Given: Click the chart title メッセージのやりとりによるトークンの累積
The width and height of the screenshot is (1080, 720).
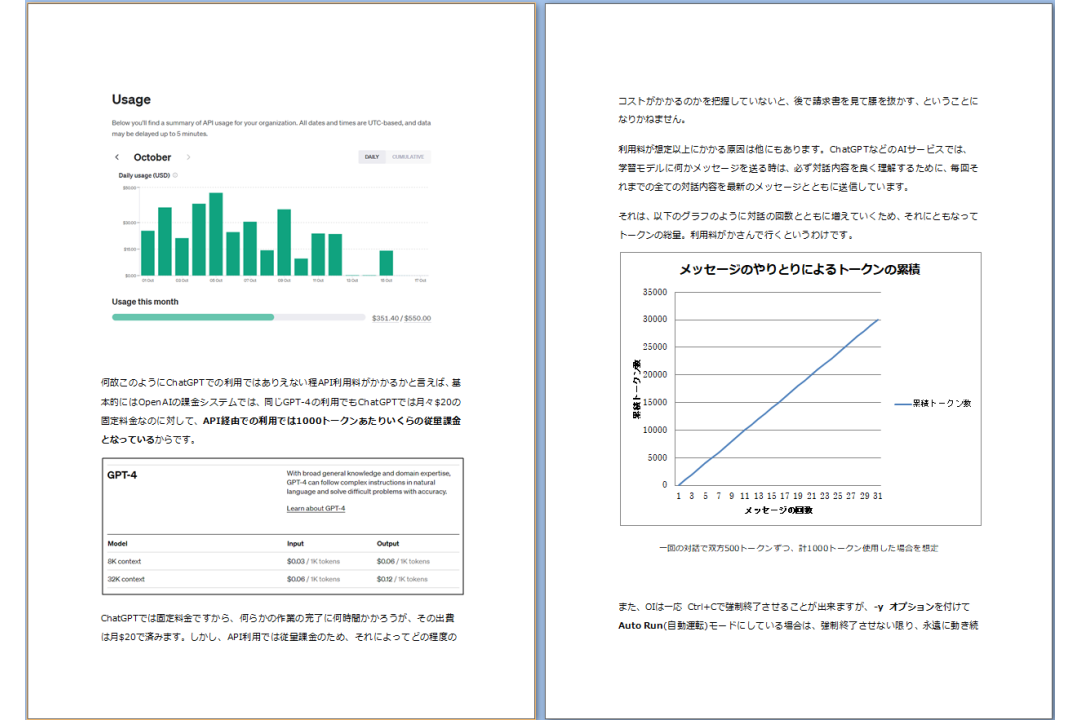Looking at the screenshot, I should 800,269.
